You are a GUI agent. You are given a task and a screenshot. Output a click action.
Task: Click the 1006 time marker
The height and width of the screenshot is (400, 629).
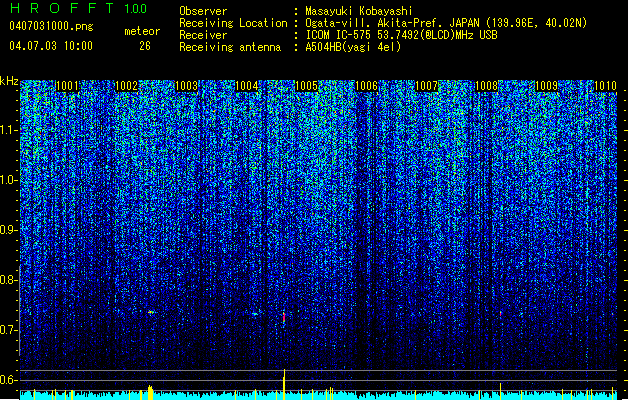(366, 86)
